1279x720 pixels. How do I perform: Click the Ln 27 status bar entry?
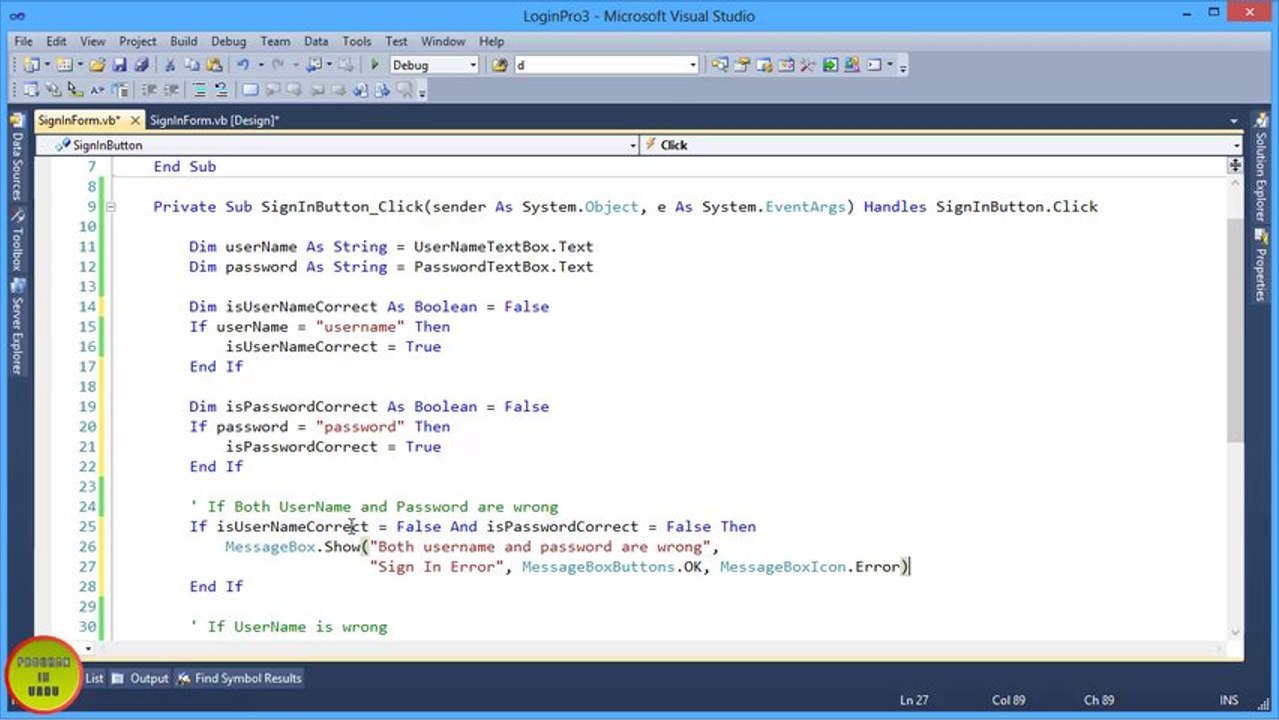(x=915, y=700)
